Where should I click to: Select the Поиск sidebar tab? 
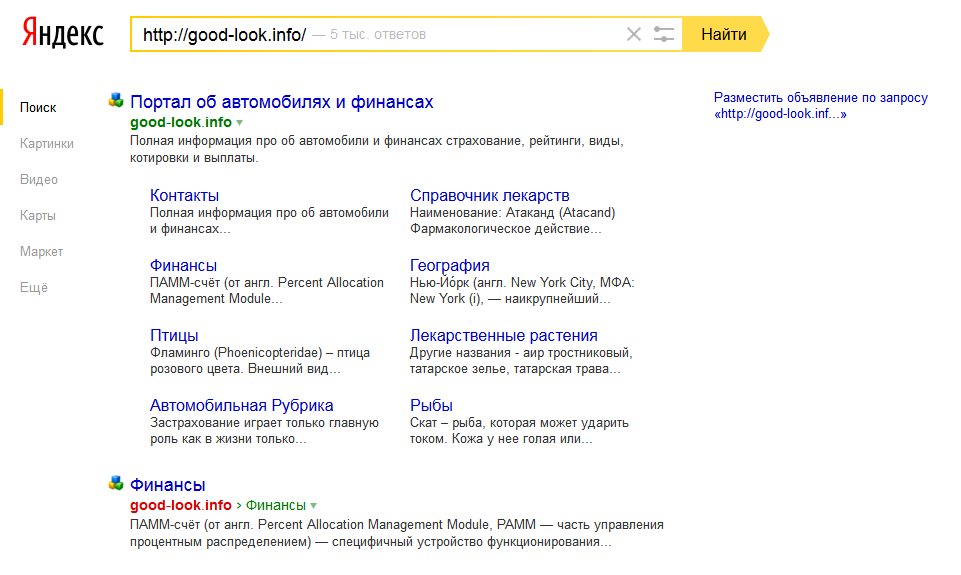pos(38,108)
